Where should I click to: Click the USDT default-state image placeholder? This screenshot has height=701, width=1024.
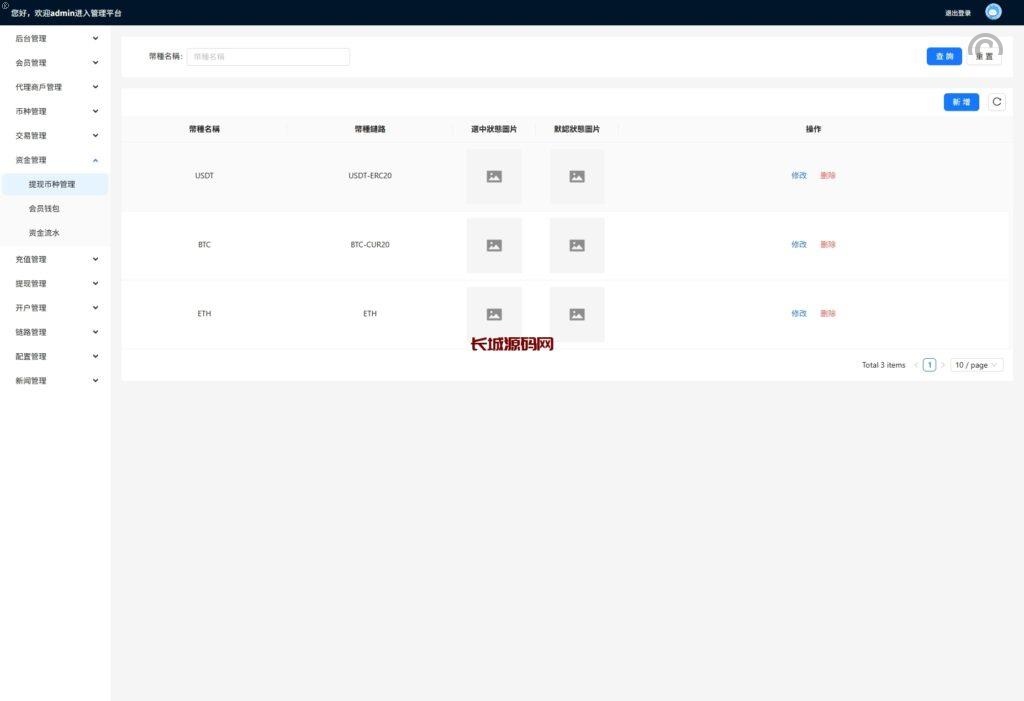coord(577,176)
